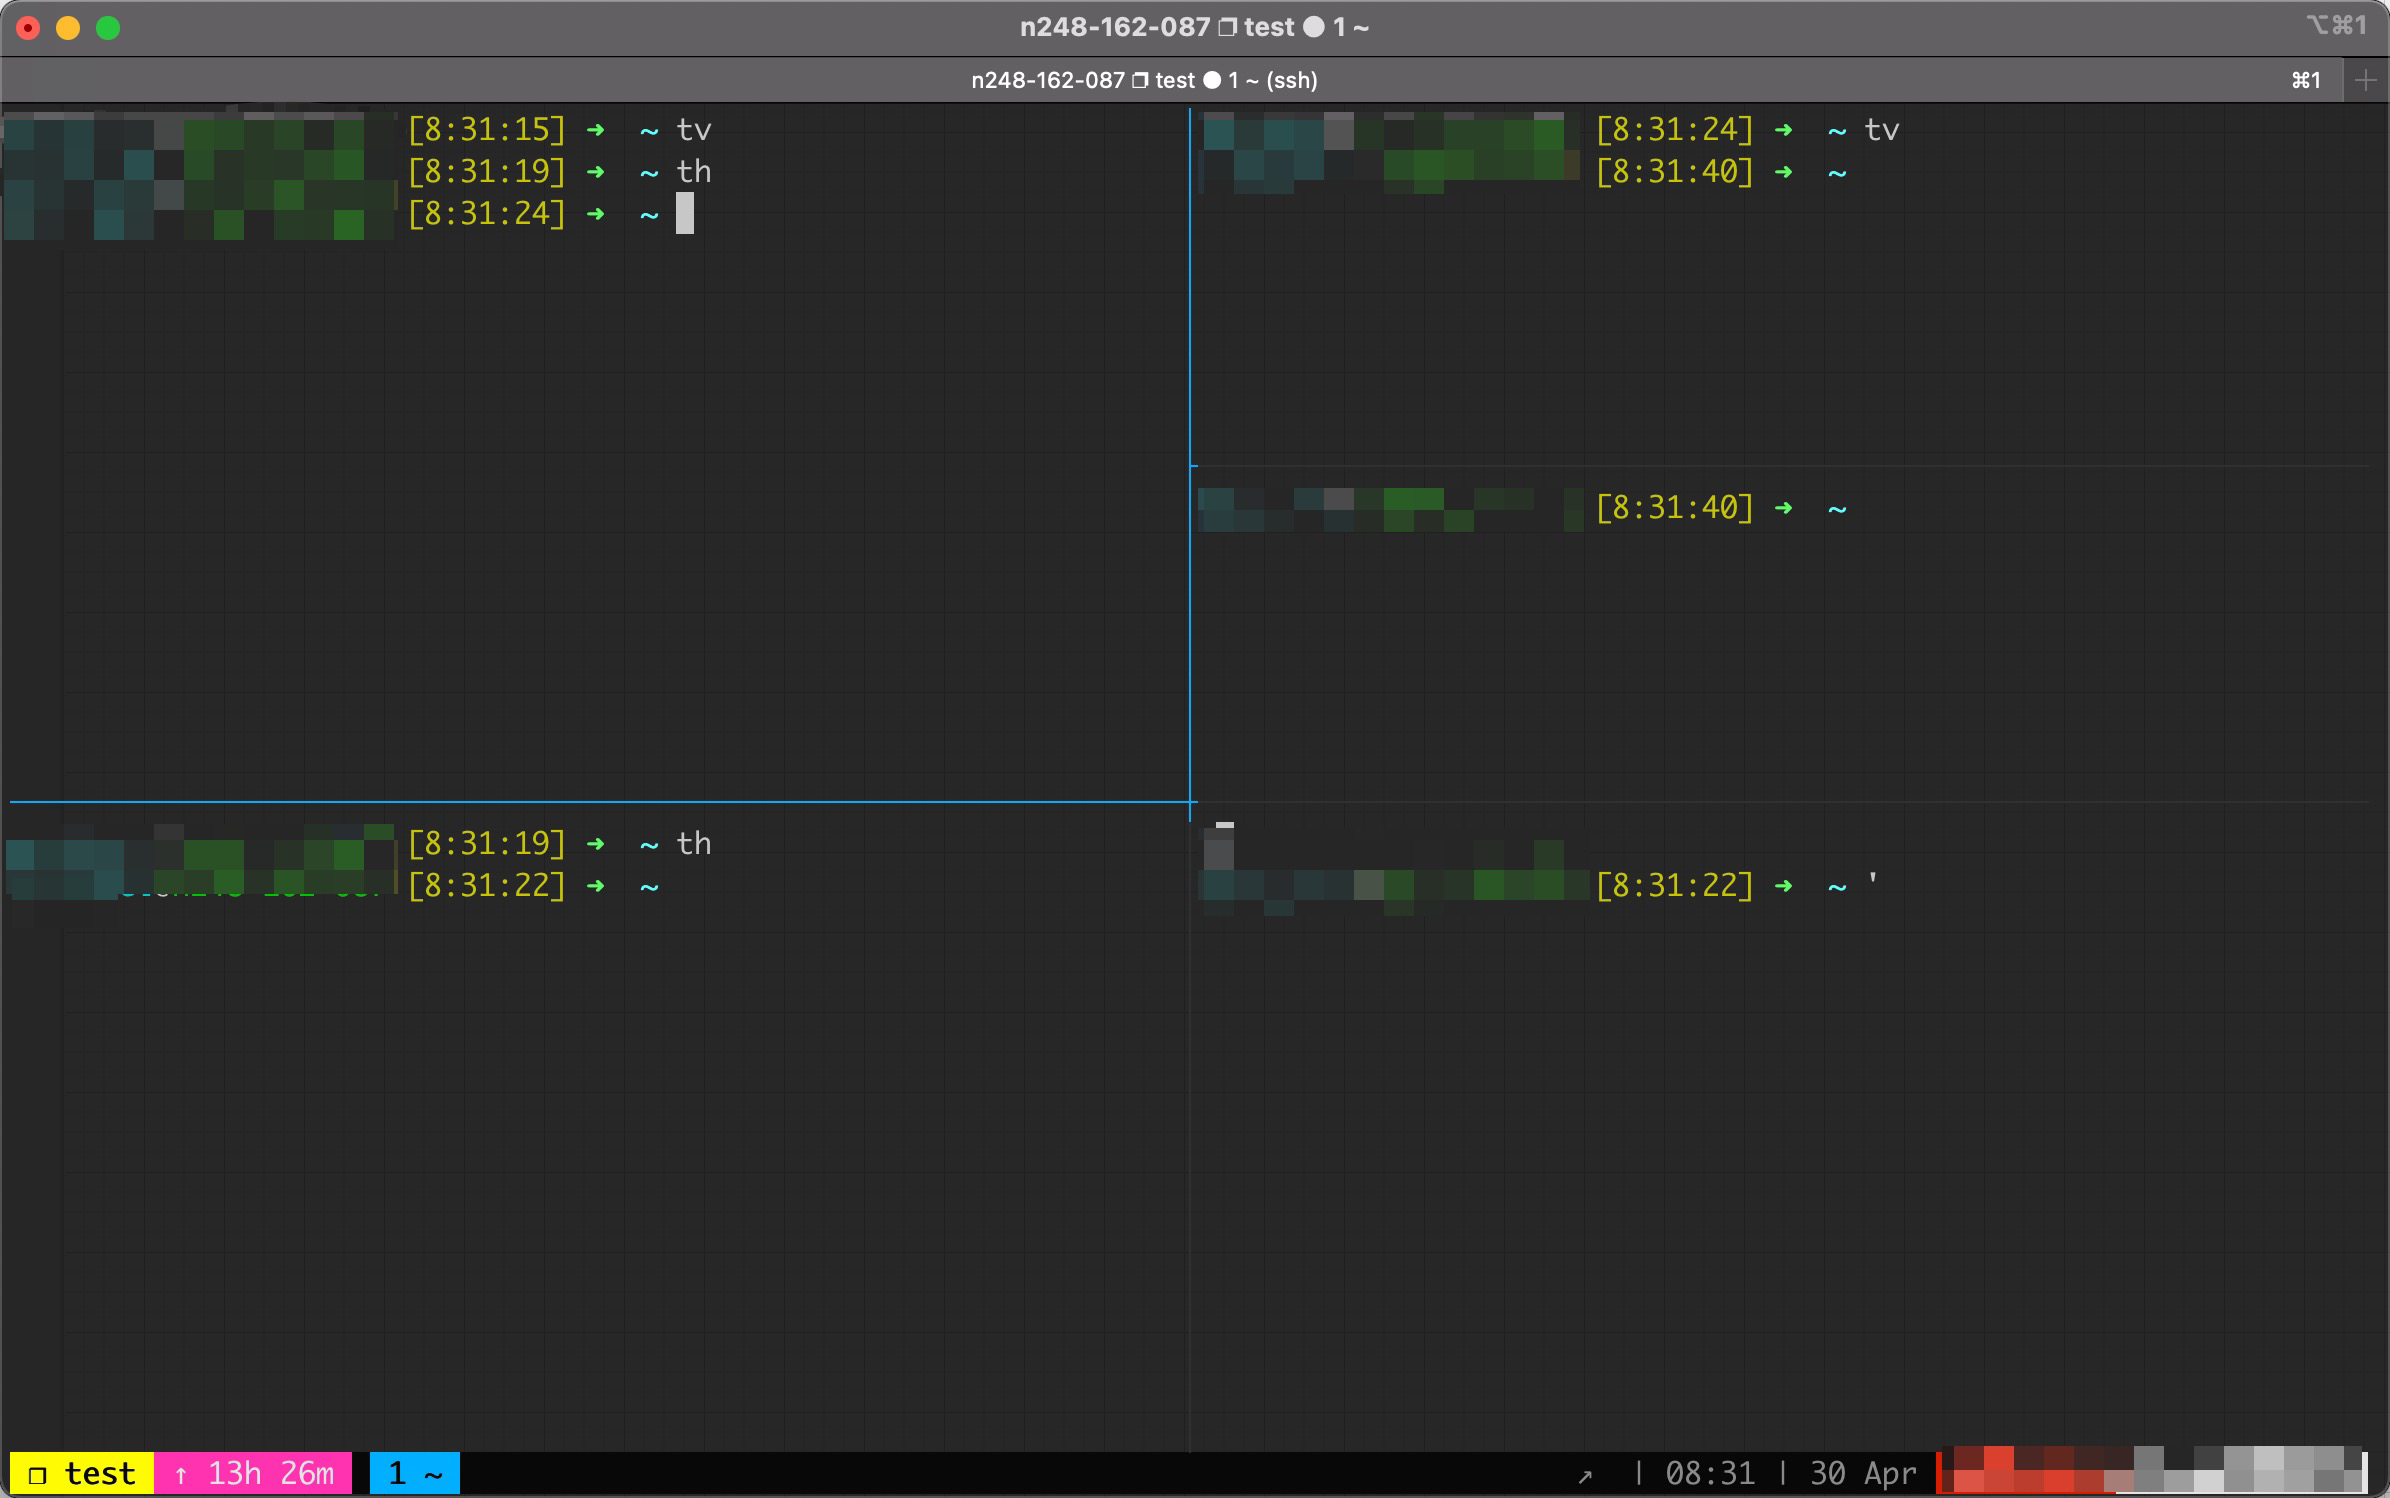Click the ⌘1 shortcut label on the tab
The image size is (2390, 1498).
click(2307, 81)
